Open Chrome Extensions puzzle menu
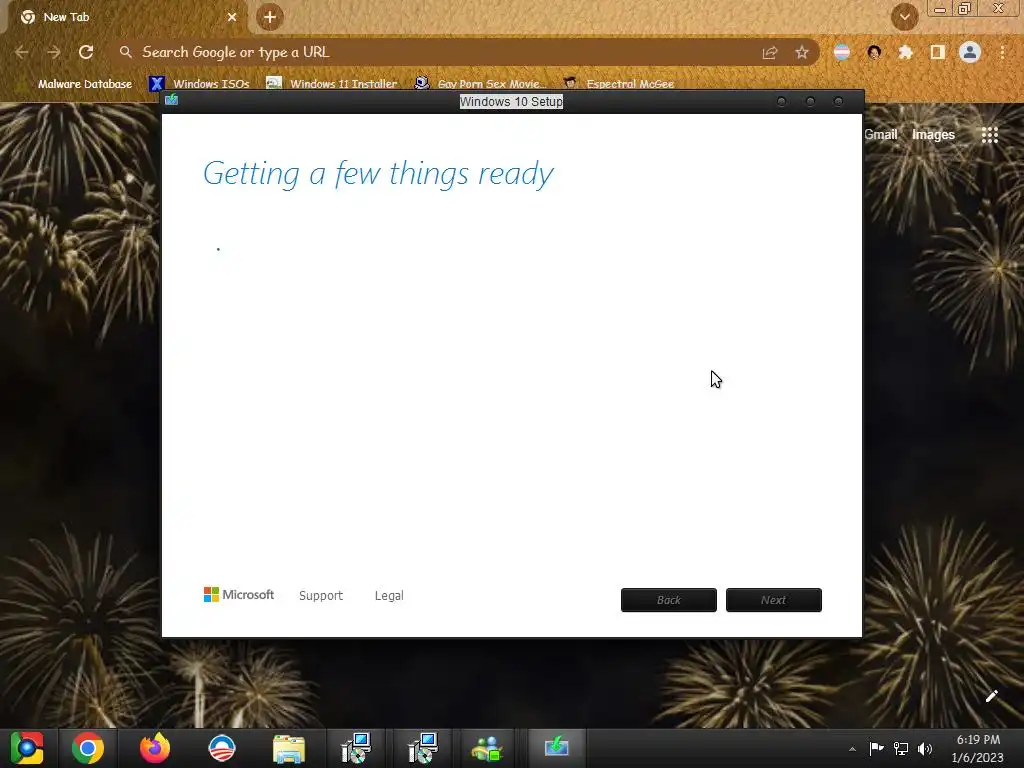The width and height of the screenshot is (1024, 768). click(x=906, y=52)
